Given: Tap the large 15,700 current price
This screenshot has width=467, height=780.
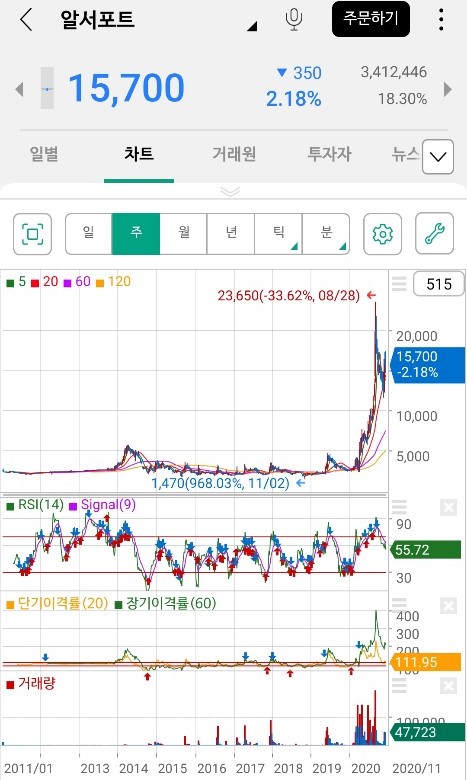Looking at the screenshot, I should coord(126,88).
